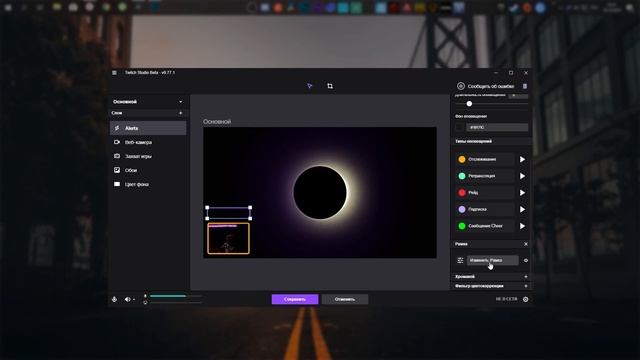640x360 pixels.
Task: Click the webcam thumbnail with orange frame on canvas
Action: [229, 238]
